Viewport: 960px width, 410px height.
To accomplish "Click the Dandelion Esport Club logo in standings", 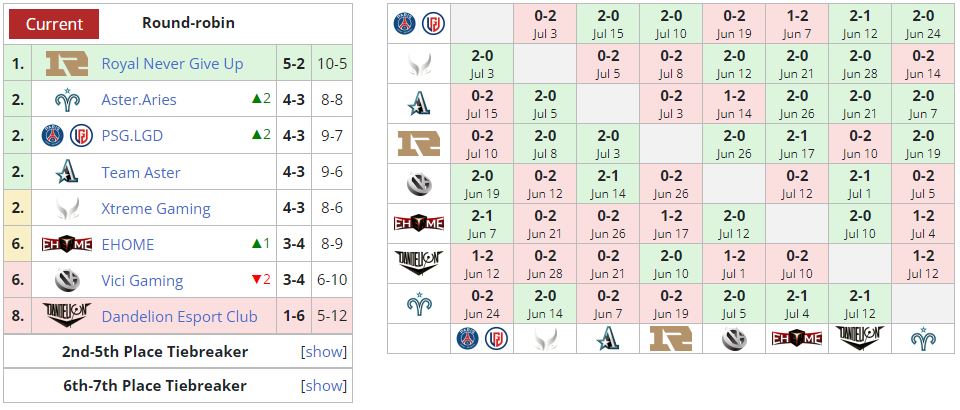I will [67, 316].
